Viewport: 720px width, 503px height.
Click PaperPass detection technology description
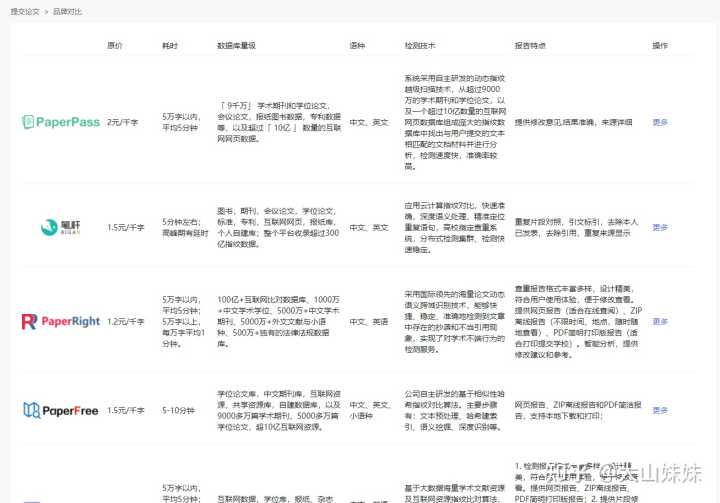point(455,122)
